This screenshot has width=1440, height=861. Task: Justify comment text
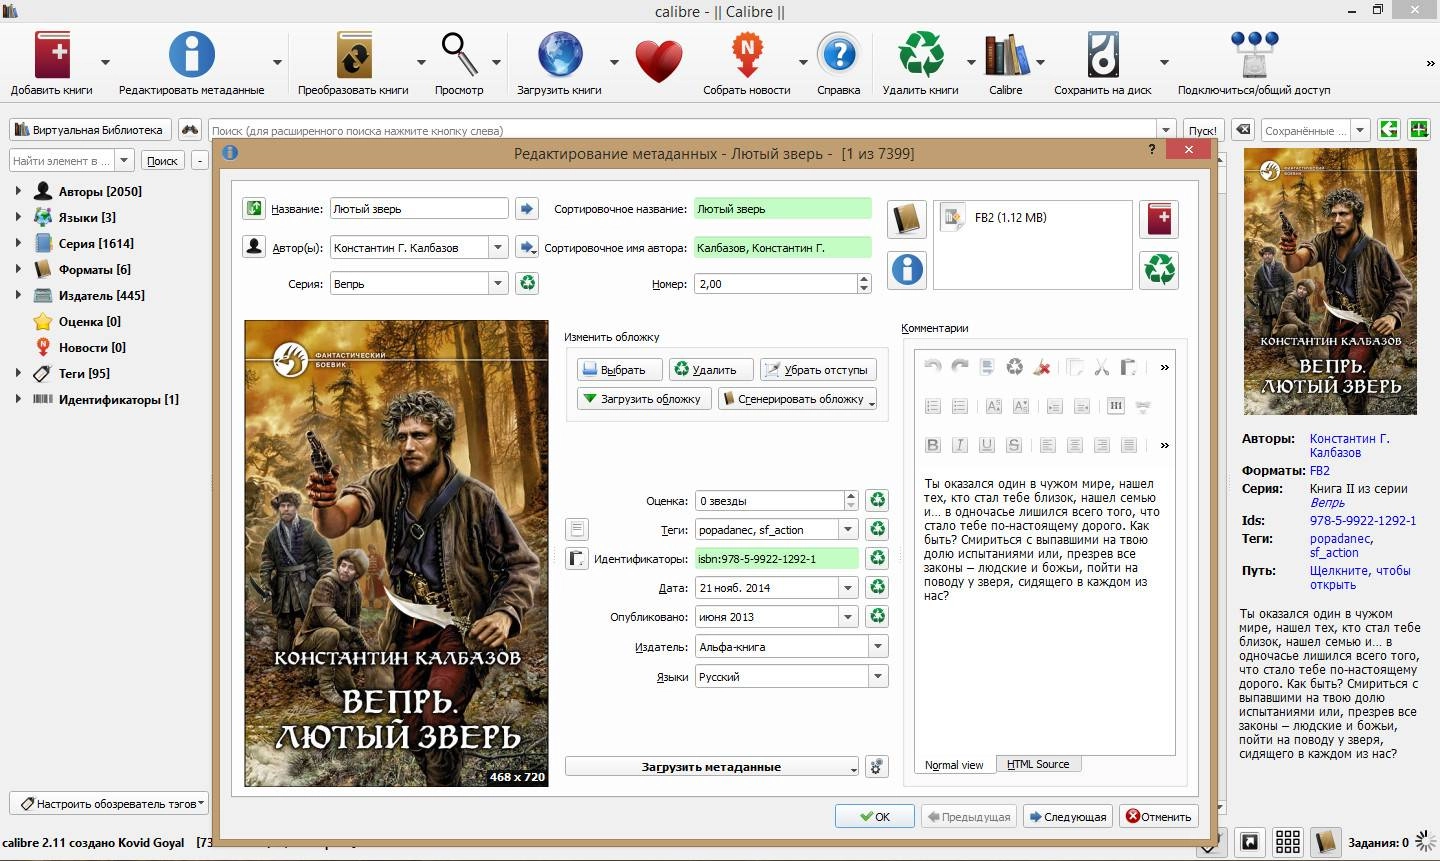1129,445
